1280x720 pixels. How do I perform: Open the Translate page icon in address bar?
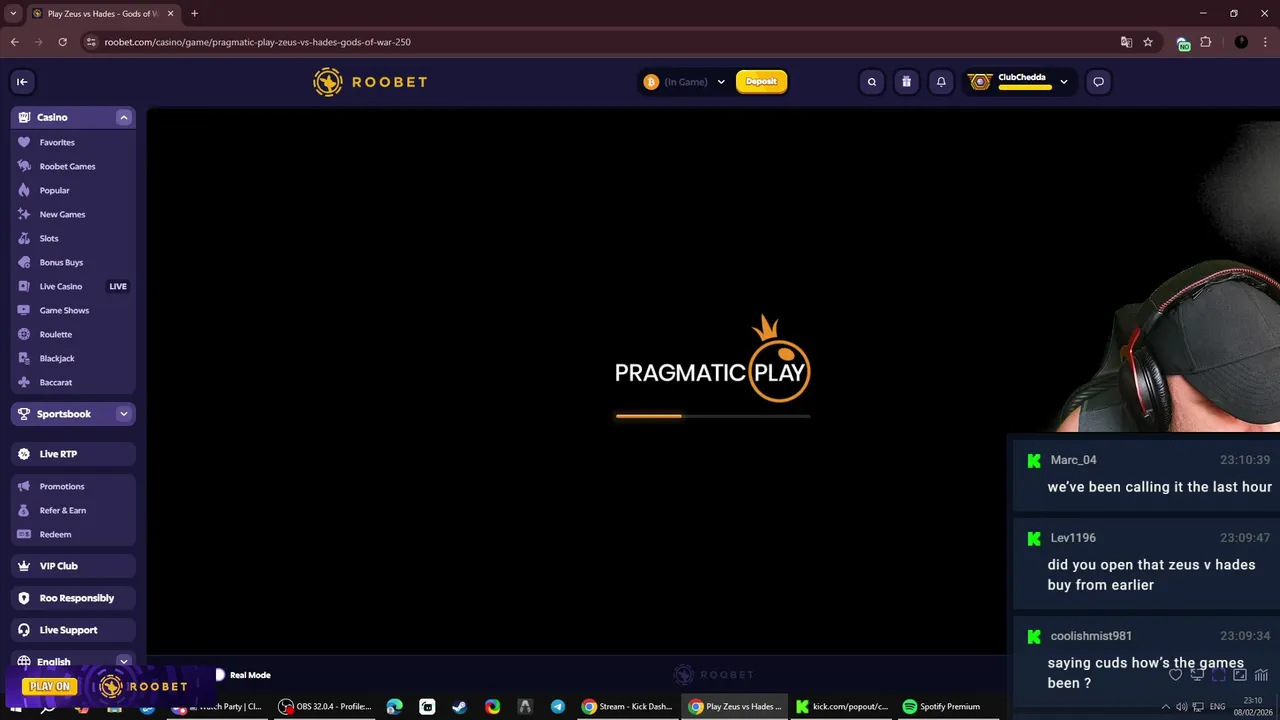click(1126, 42)
